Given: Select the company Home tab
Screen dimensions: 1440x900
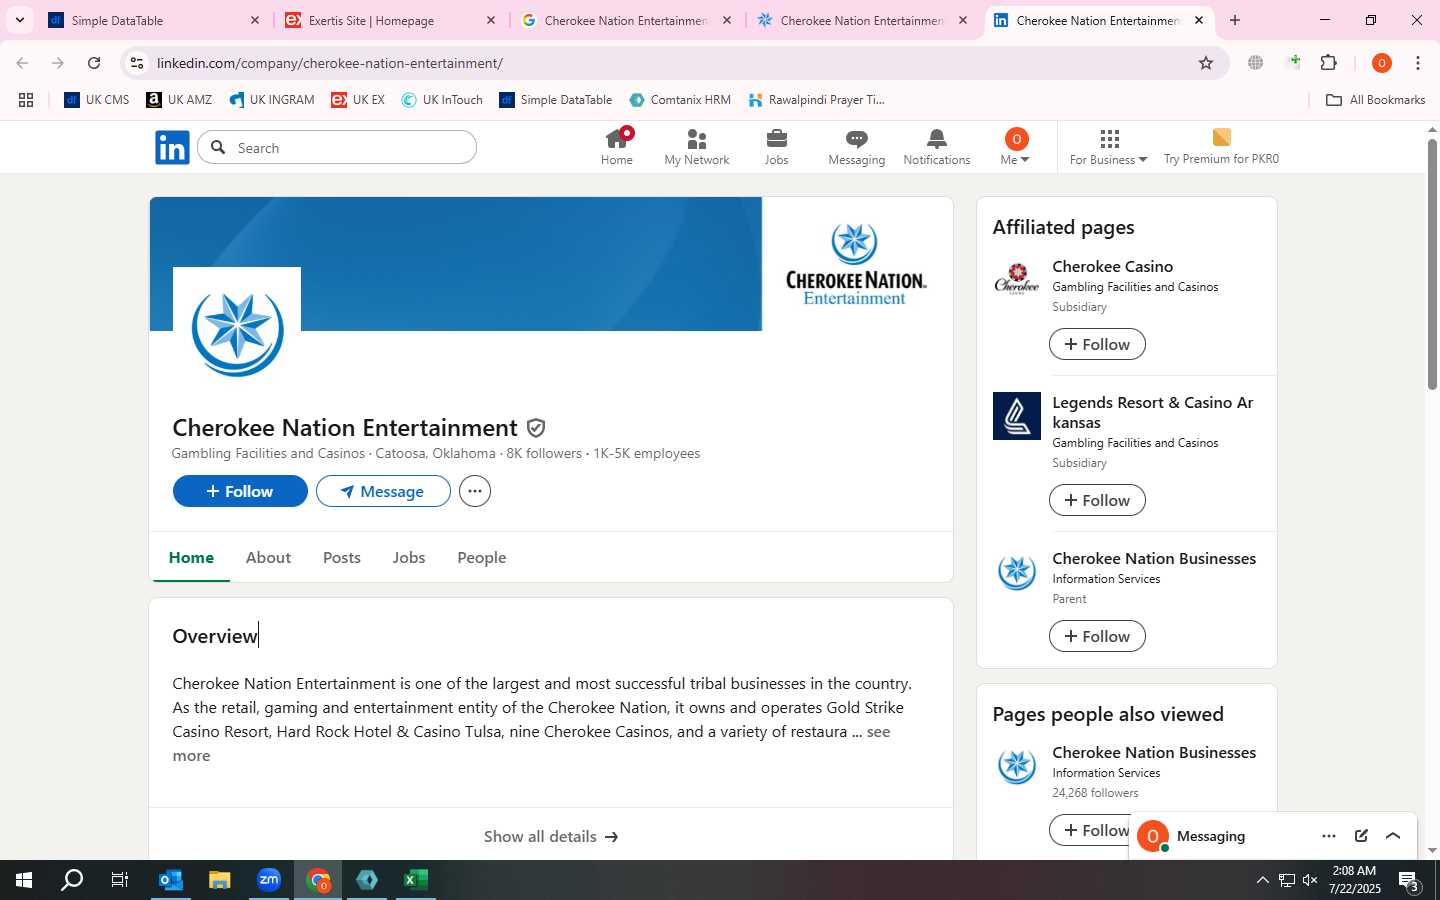Looking at the screenshot, I should [191, 558].
